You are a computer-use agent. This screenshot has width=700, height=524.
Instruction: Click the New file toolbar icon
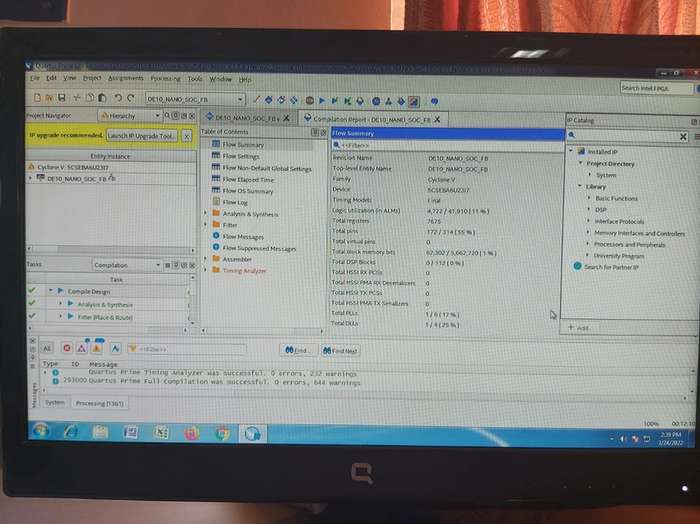point(38,97)
